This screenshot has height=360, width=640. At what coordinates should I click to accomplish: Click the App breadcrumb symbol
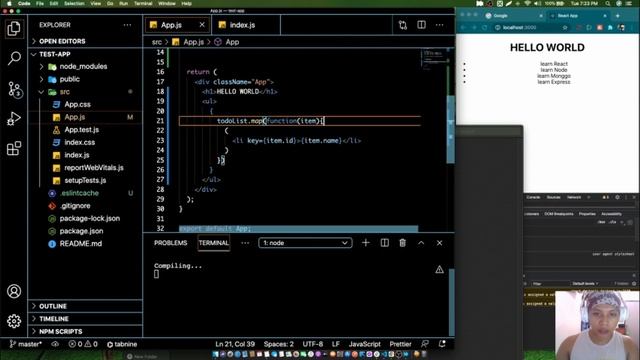227,42
